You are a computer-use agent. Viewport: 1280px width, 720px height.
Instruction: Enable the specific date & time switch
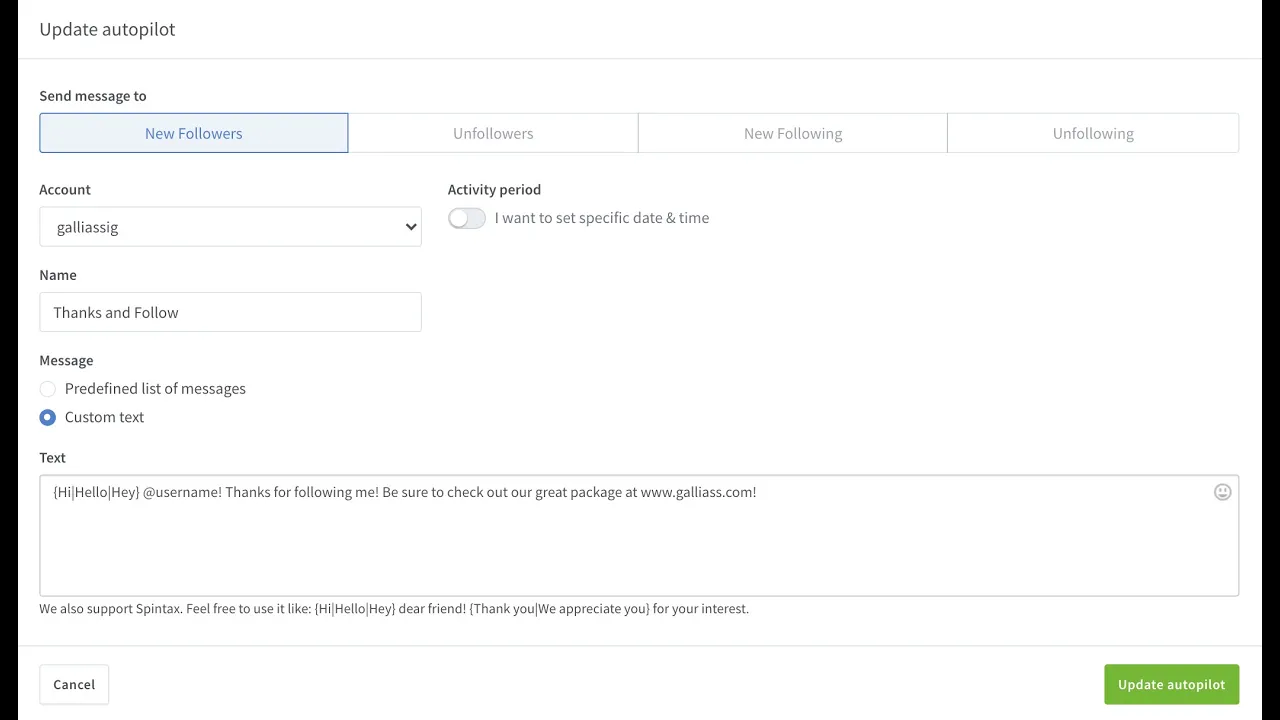(x=467, y=218)
